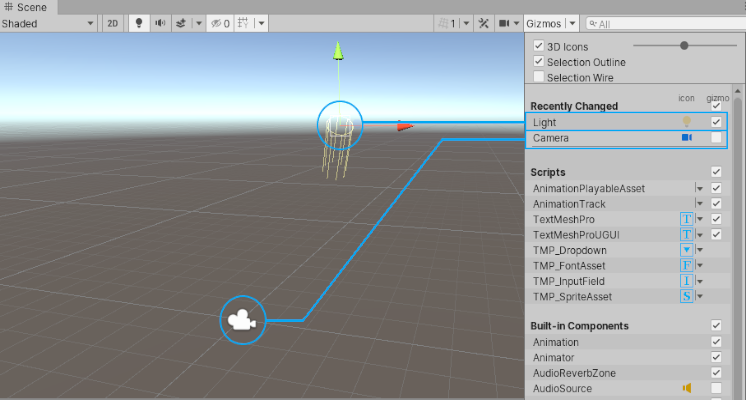Click the Light gizmo icon in the scene
Viewport: 746px width, 400px height.
(339, 124)
